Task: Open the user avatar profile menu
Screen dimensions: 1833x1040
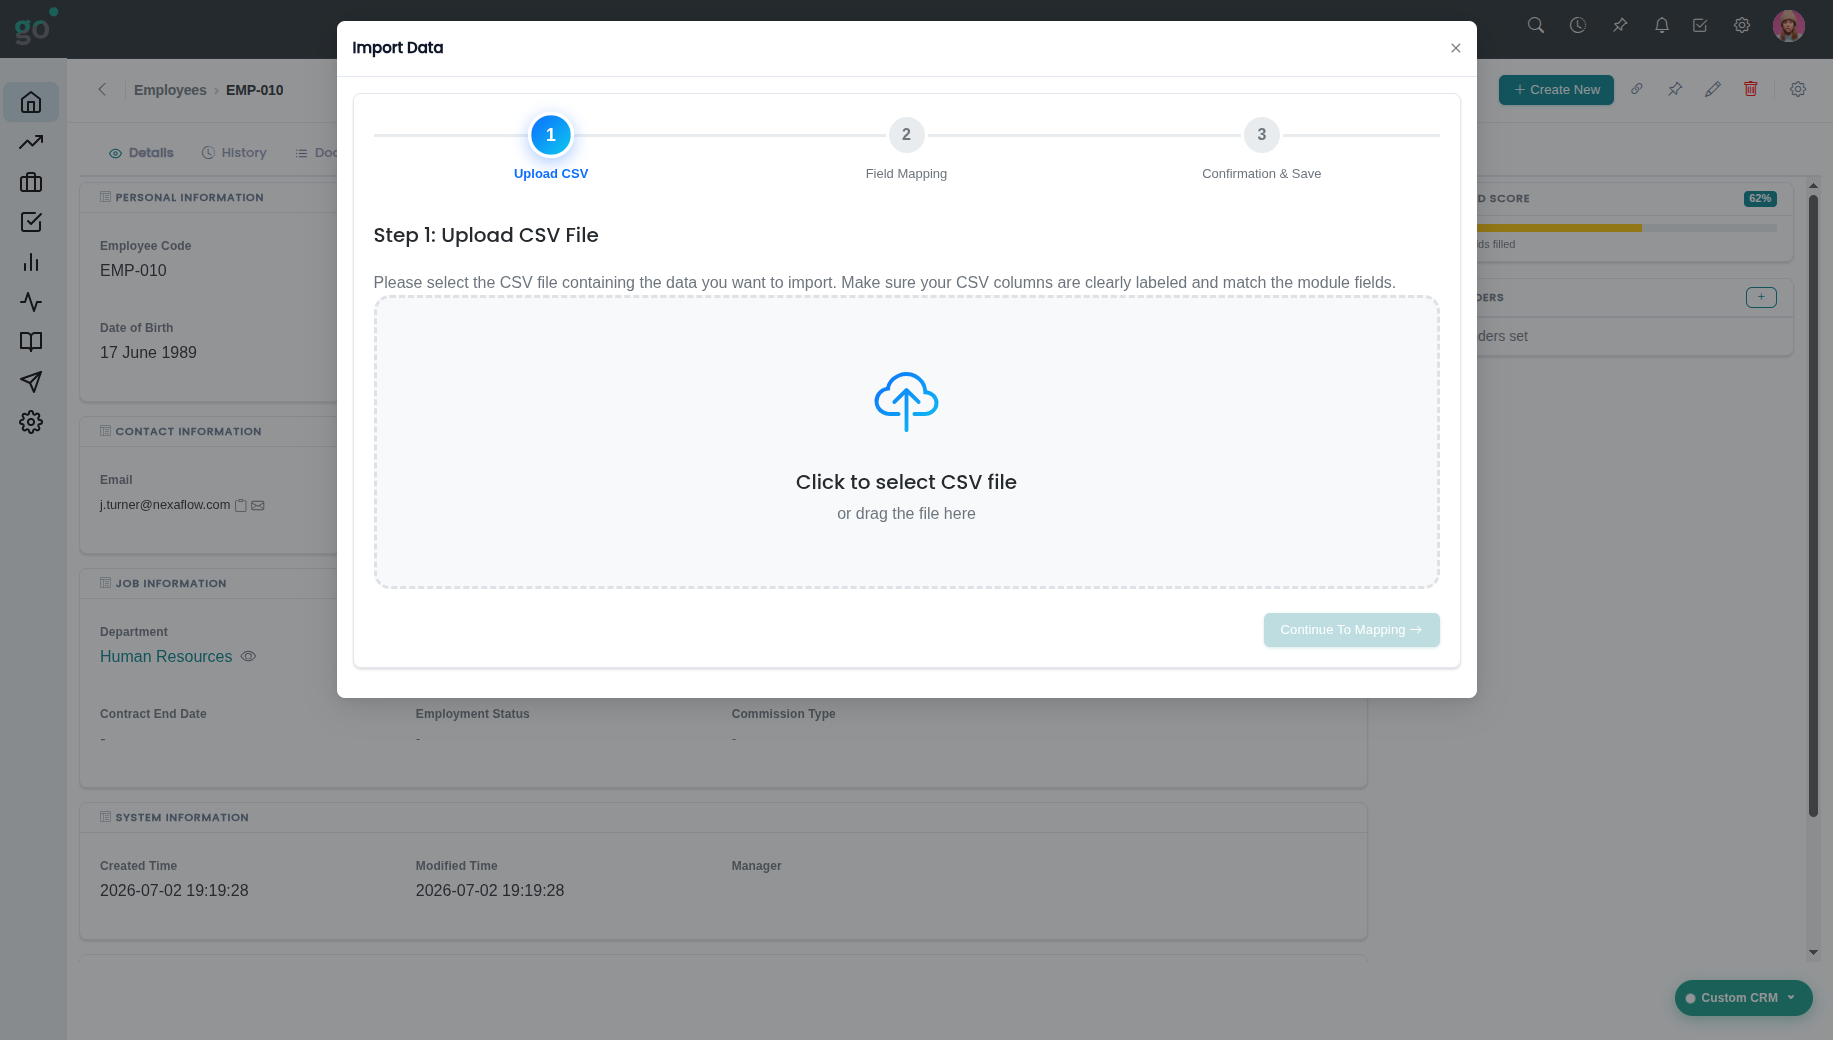Action: tap(1789, 26)
